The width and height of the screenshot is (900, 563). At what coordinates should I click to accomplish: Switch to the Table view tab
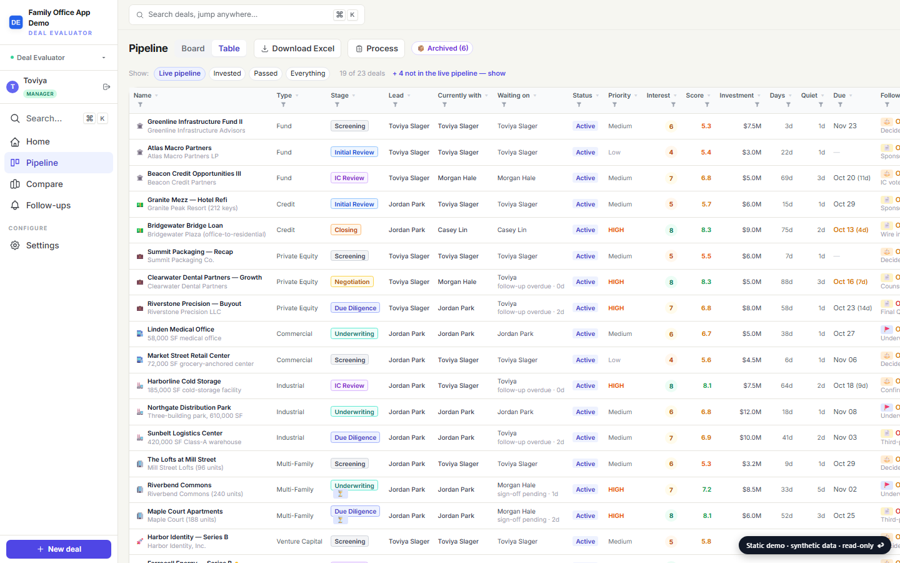[229, 48]
